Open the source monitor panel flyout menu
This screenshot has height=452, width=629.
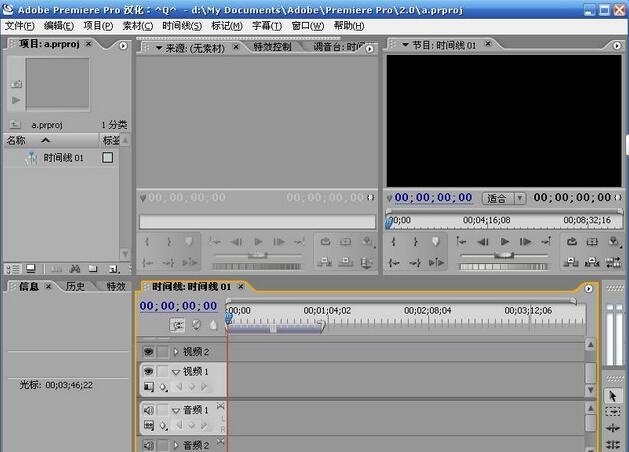369,49
